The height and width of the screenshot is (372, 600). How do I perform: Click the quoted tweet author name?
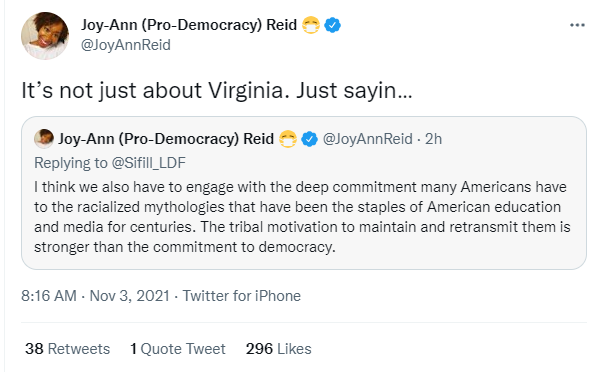pyautogui.click(x=166, y=139)
